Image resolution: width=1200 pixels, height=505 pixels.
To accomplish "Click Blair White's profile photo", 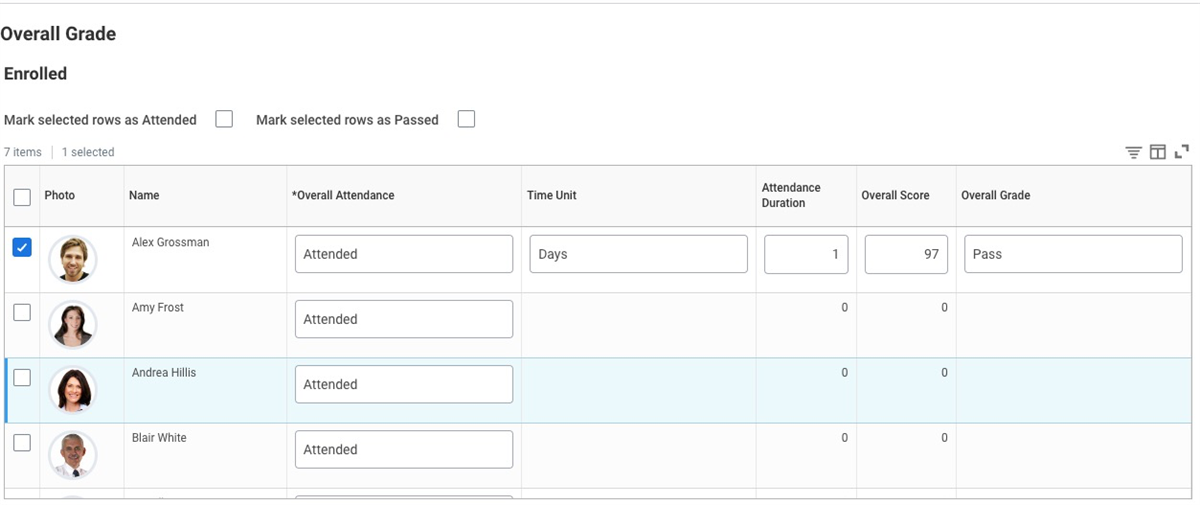I will point(73,455).
